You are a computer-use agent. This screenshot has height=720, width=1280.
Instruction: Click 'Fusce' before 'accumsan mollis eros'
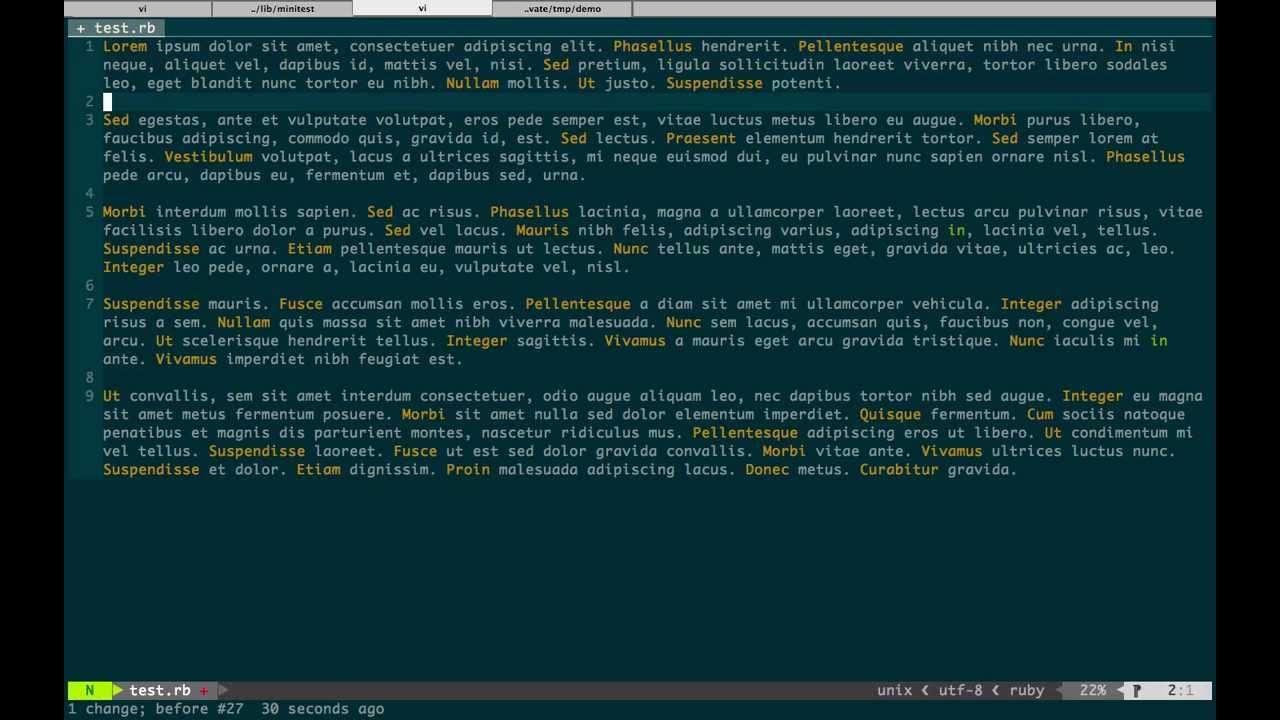[301, 304]
